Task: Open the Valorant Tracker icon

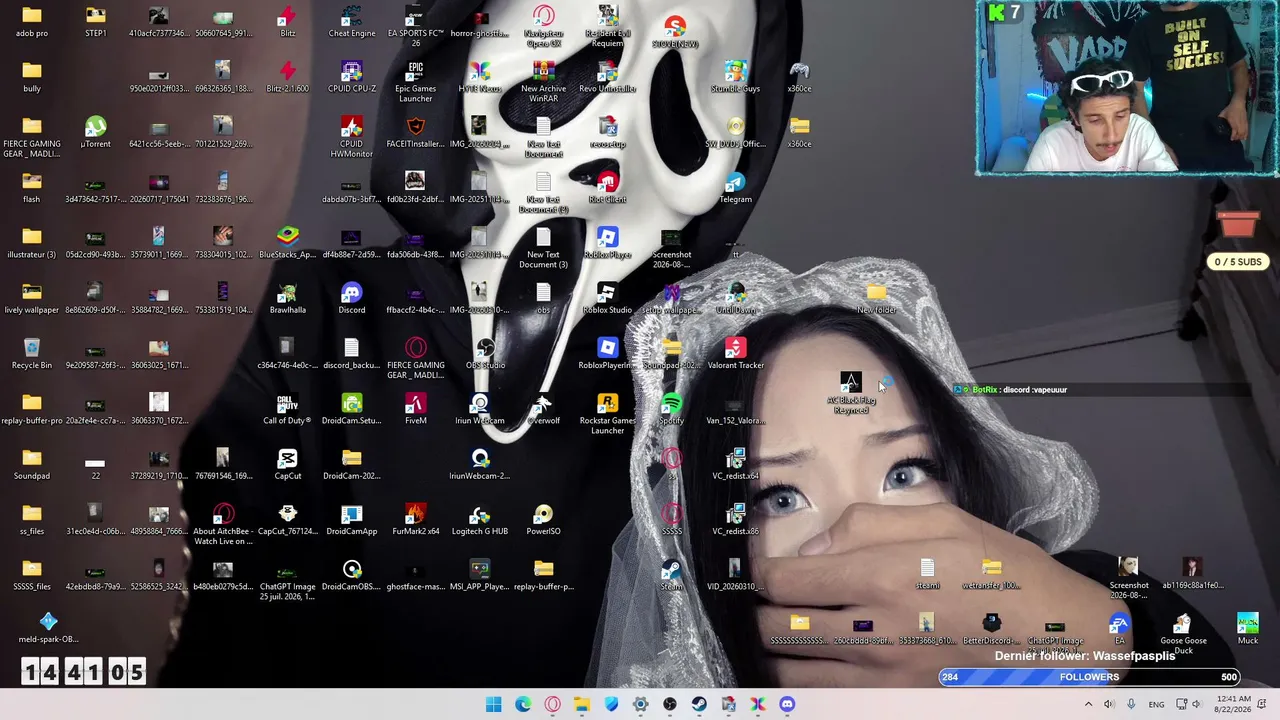Action: coord(735,353)
